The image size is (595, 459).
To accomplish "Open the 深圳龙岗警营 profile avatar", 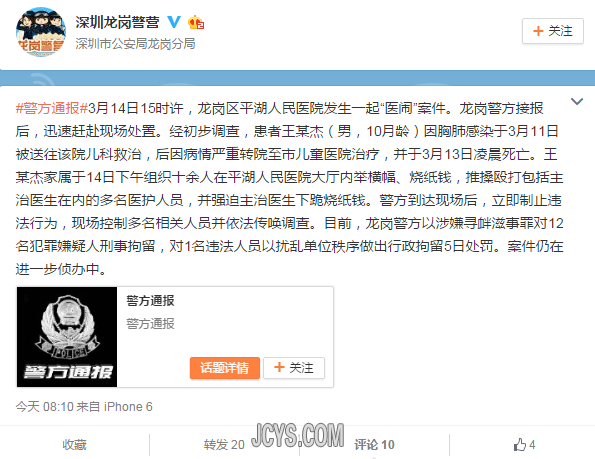I will click(x=41, y=32).
